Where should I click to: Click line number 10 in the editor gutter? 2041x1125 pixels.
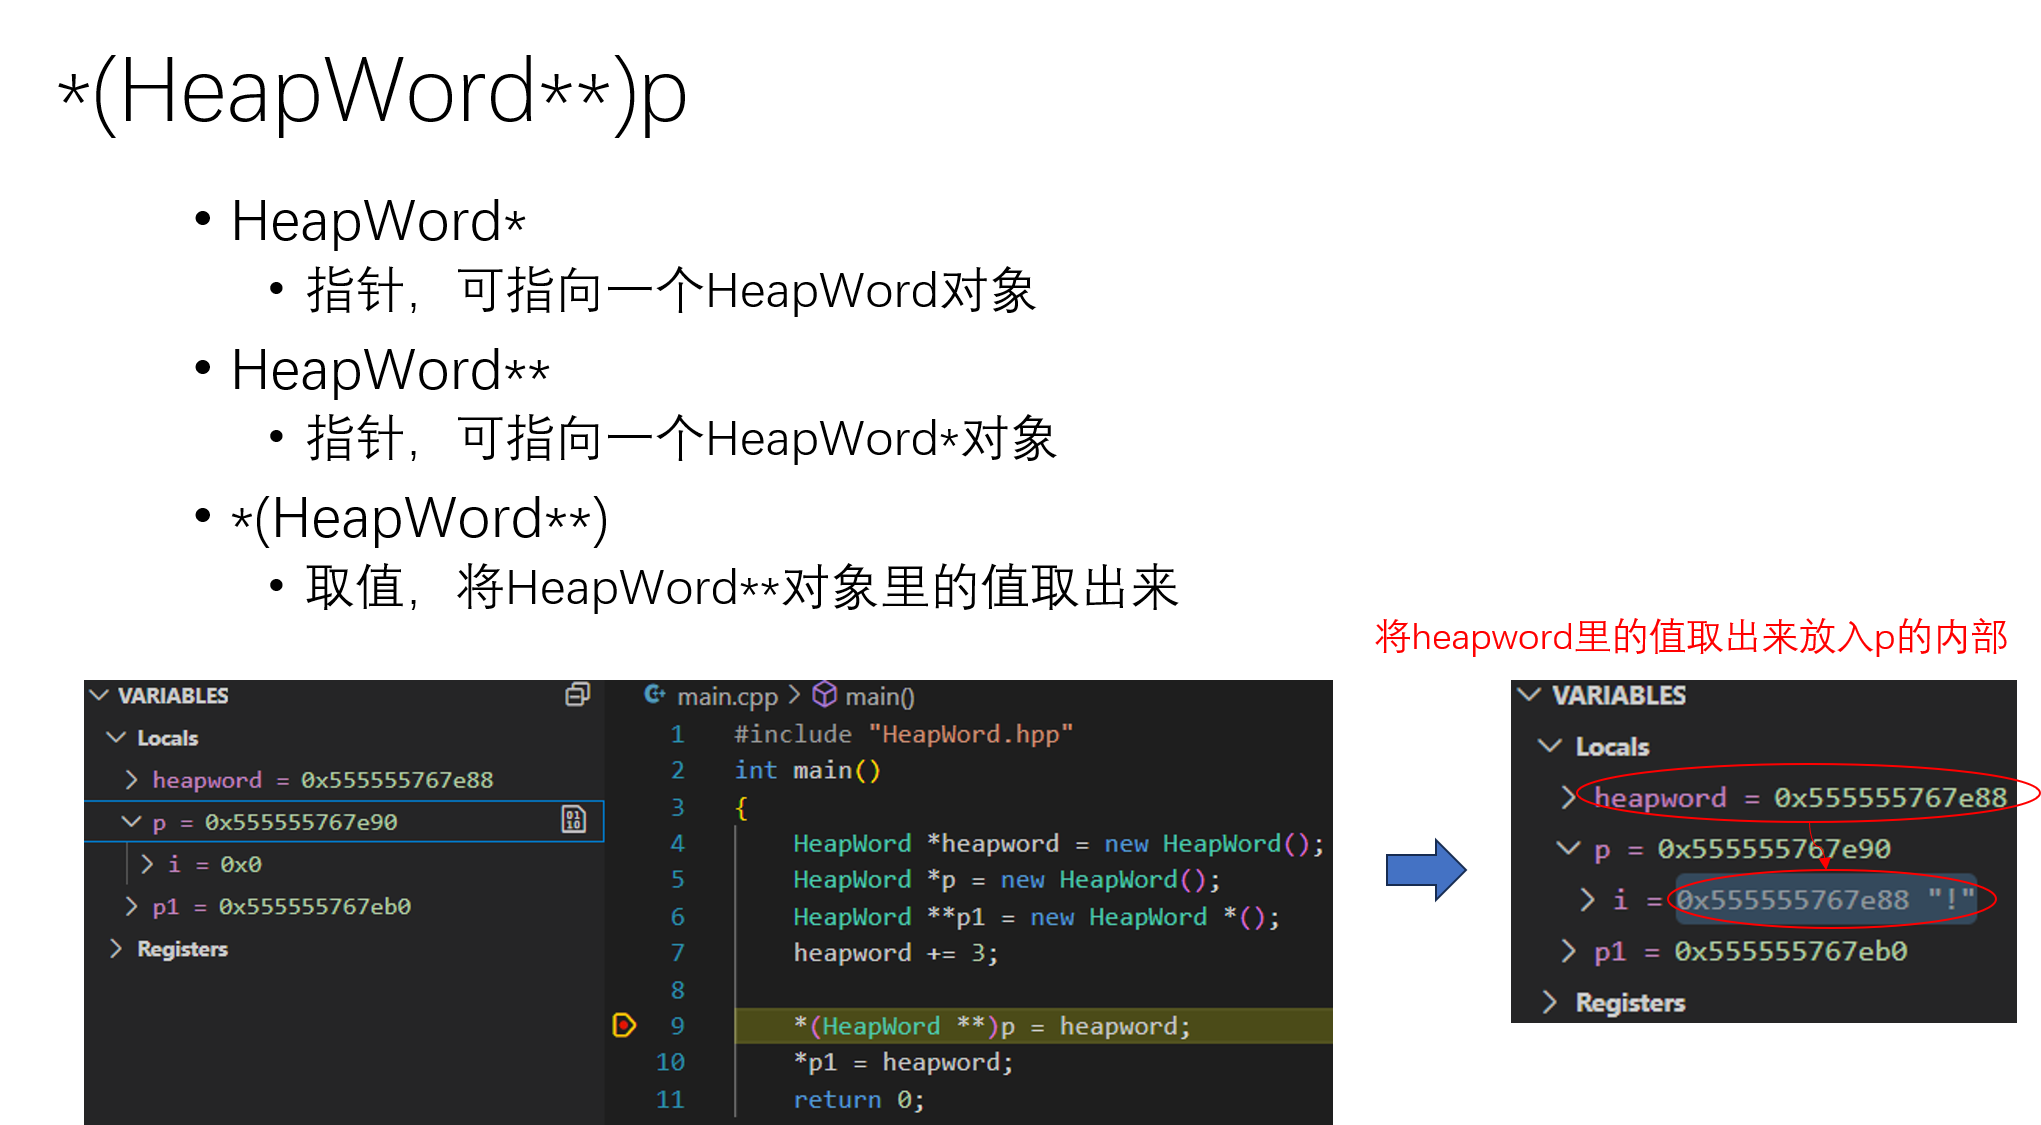[x=670, y=1062]
